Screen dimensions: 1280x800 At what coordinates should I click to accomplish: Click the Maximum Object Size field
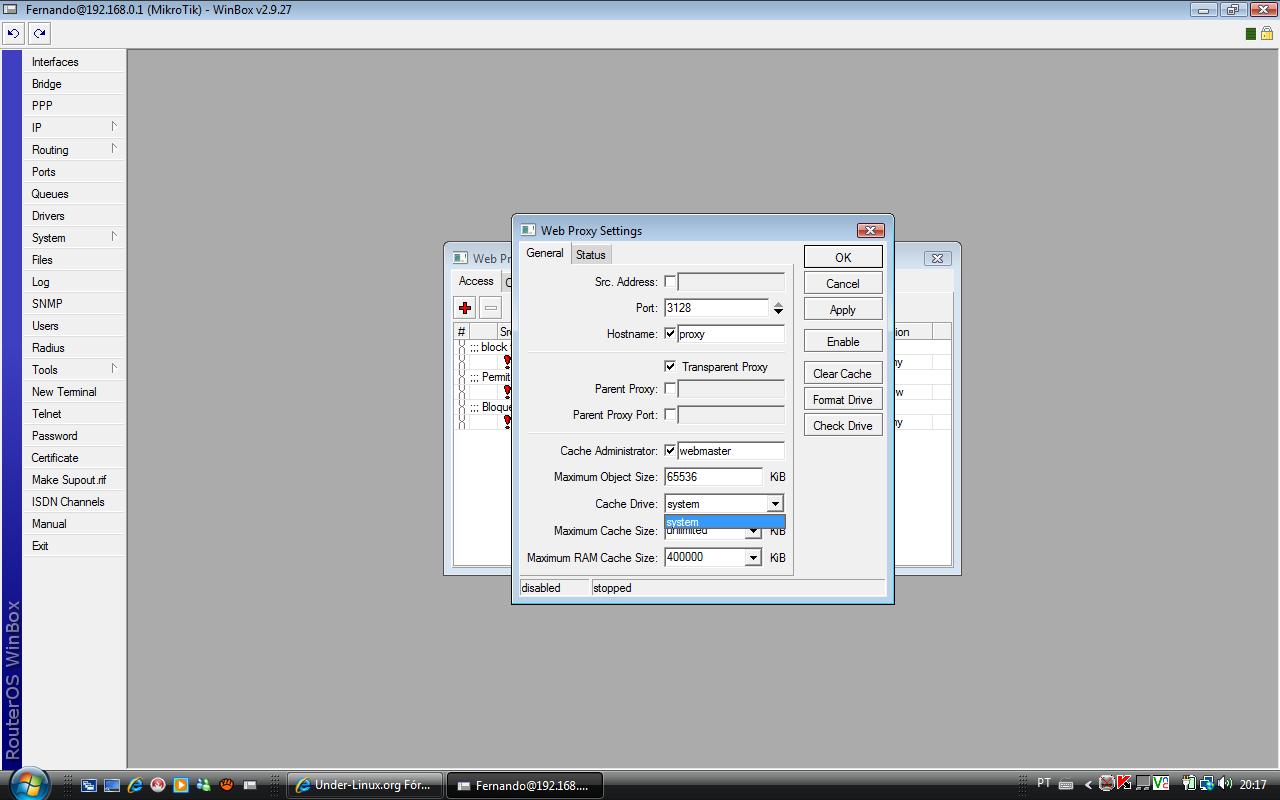tap(713, 477)
